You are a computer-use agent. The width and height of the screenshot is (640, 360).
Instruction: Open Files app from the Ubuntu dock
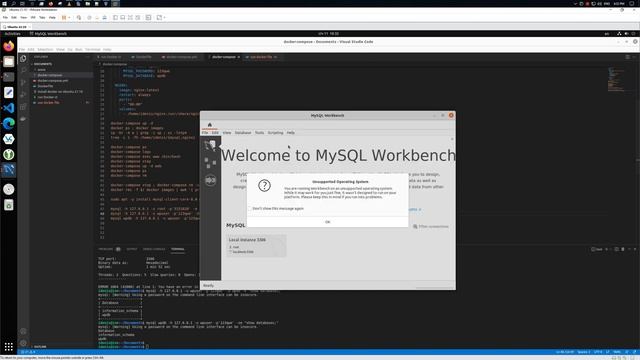click(x=9, y=62)
